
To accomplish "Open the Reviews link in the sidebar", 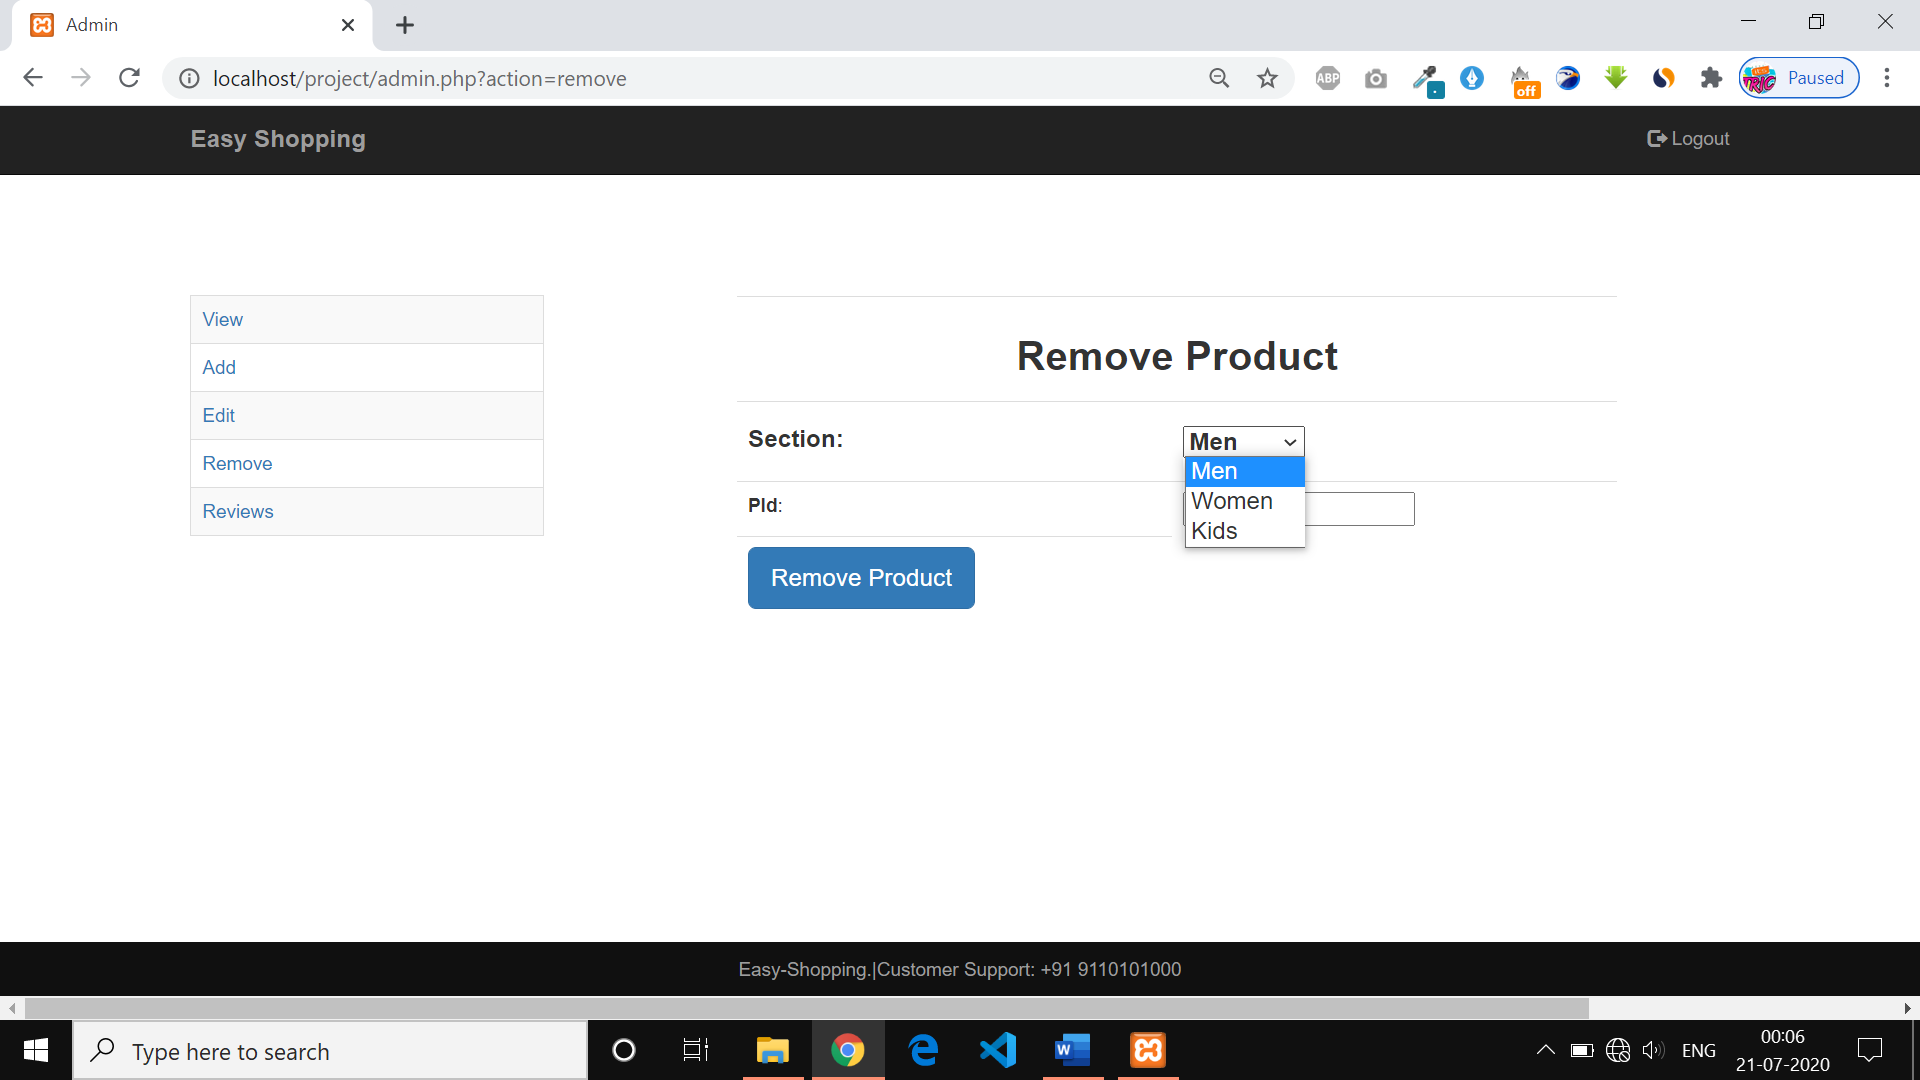I will [x=237, y=511].
